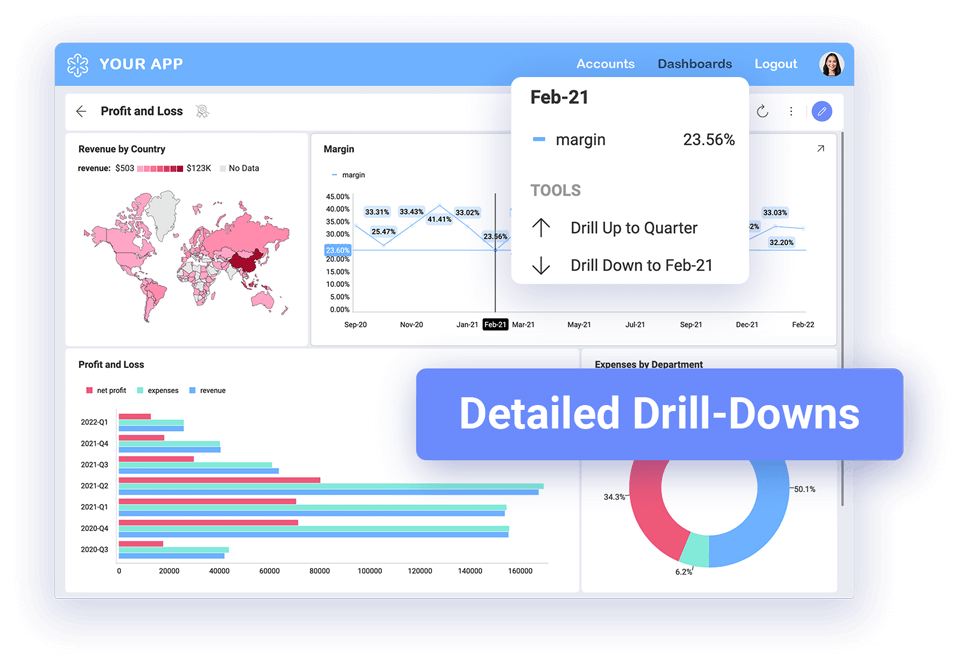Toggle the expenses legend series
This screenshot has height=665, width=960.
tap(158, 391)
